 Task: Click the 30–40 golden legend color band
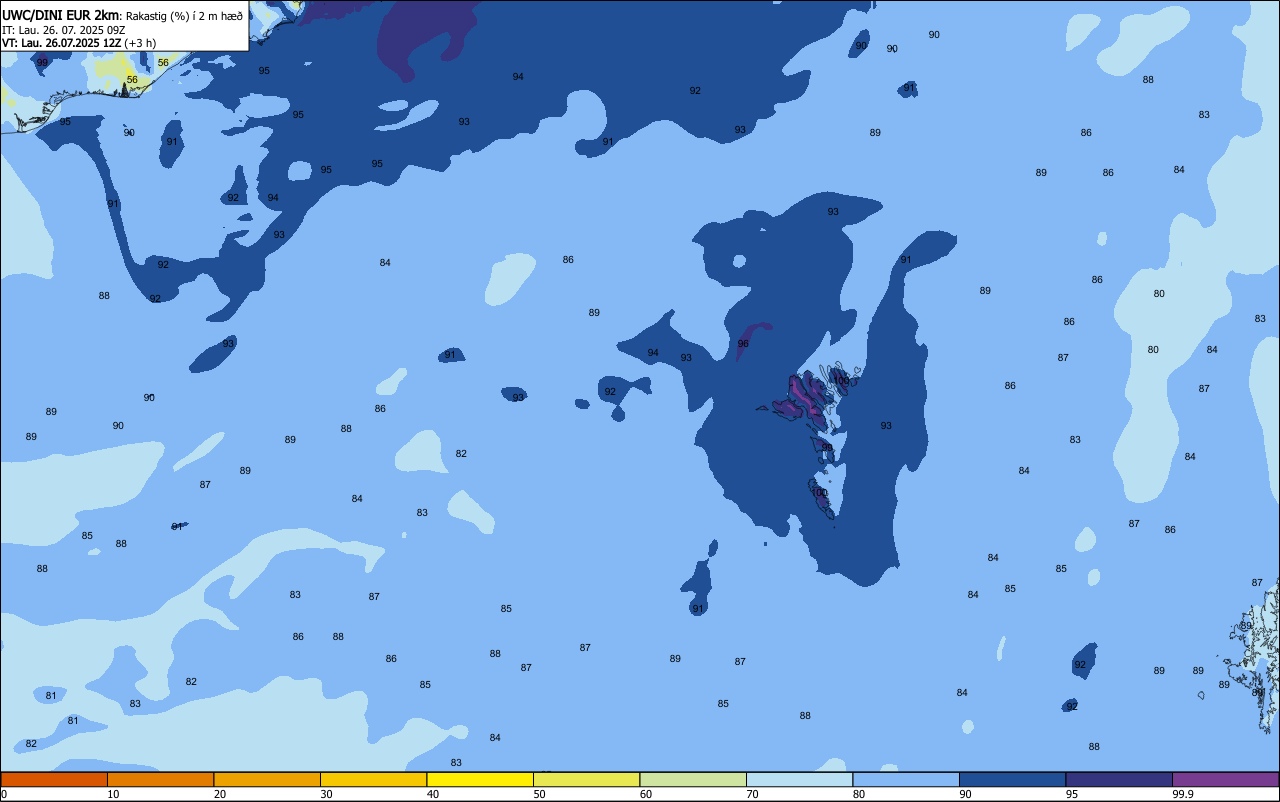(373, 779)
